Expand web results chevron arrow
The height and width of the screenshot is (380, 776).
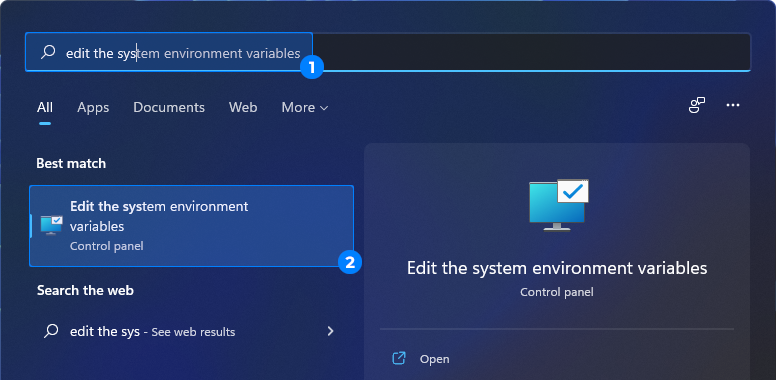click(331, 331)
